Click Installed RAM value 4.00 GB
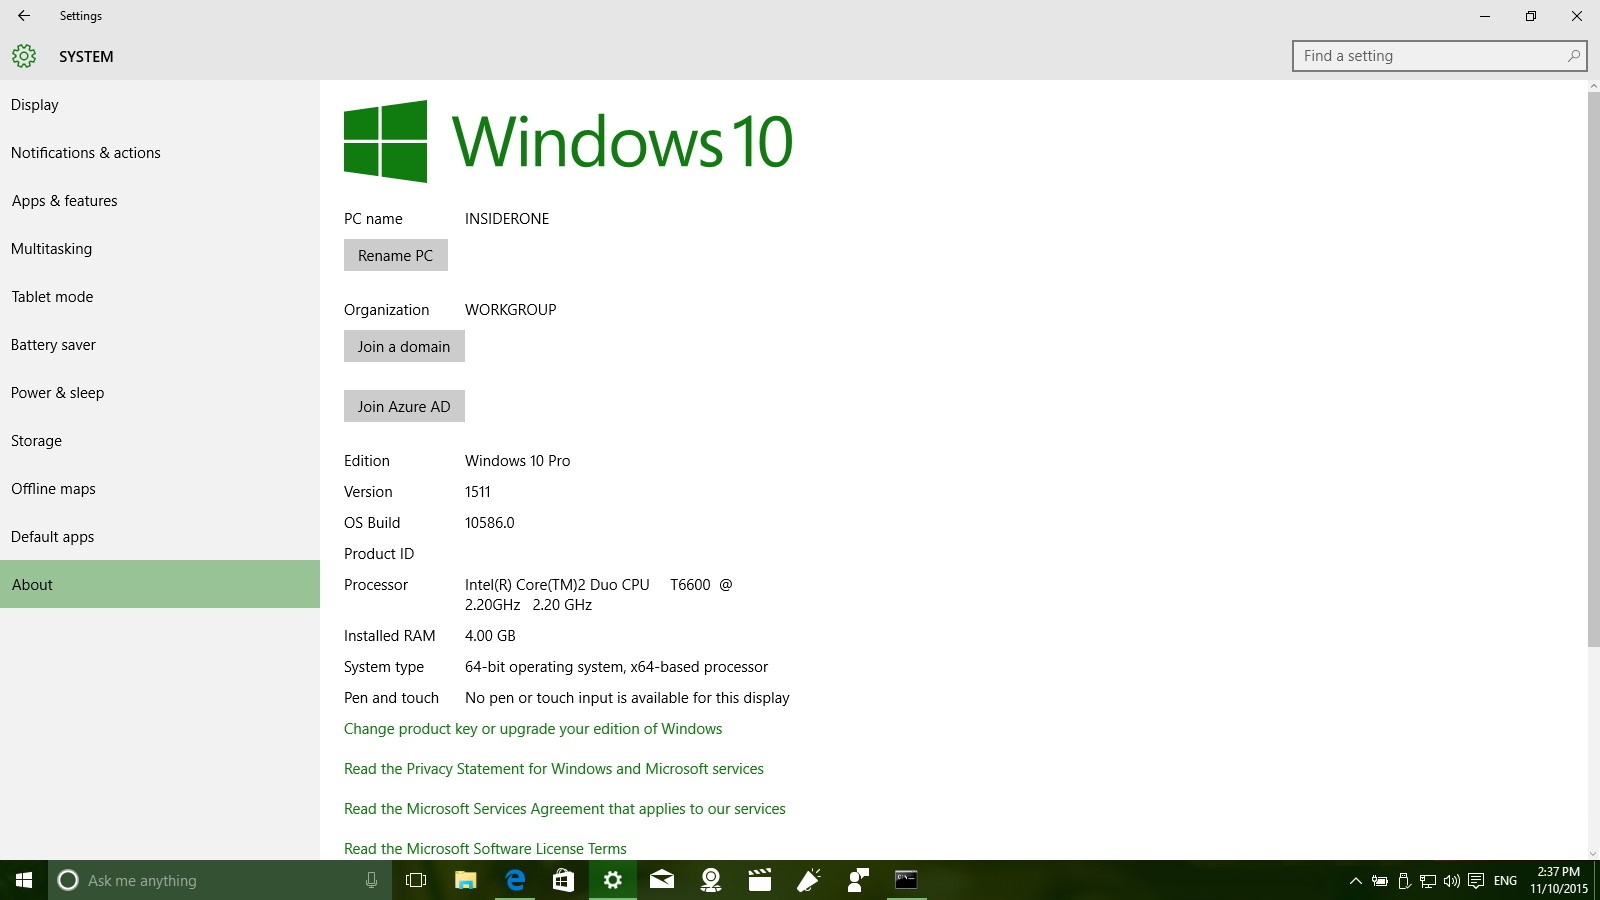This screenshot has height=900, width=1600. coord(490,636)
